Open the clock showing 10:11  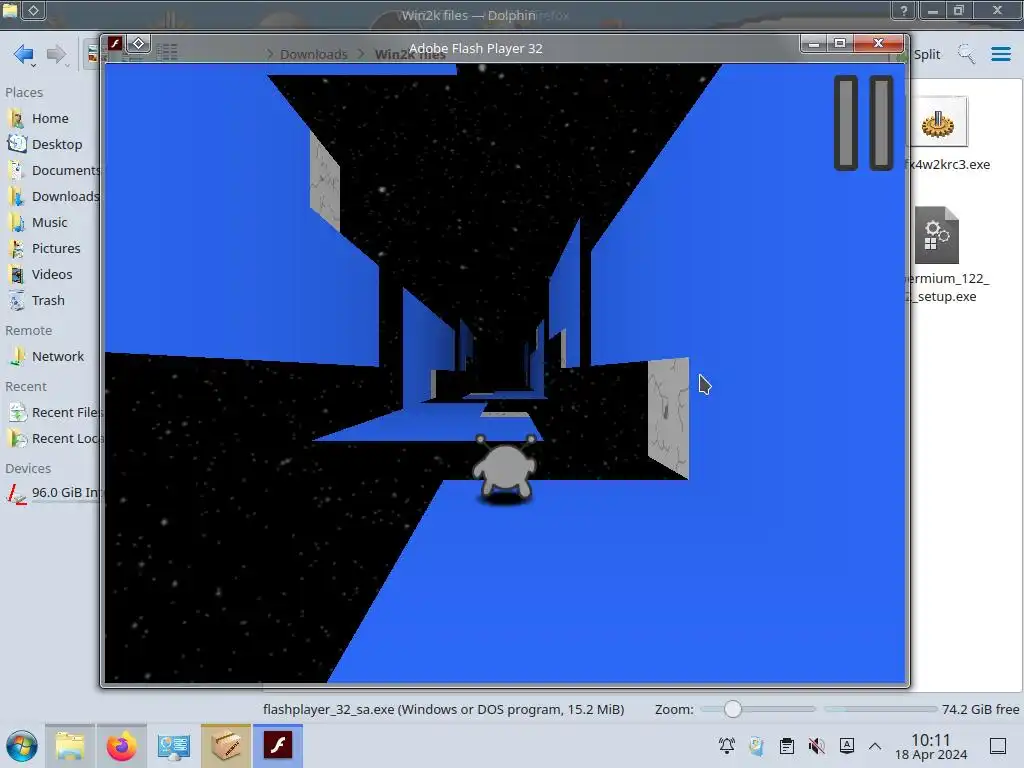click(931, 746)
